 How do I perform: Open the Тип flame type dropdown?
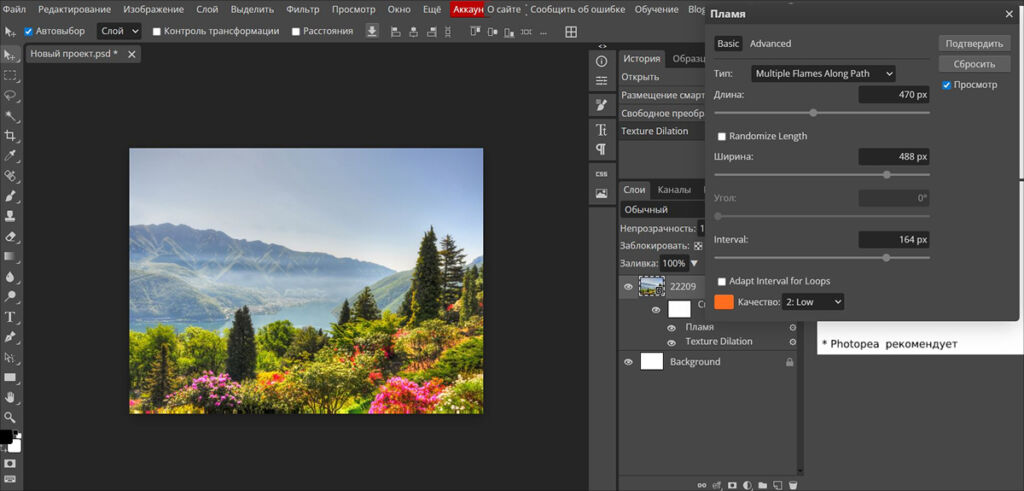point(824,74)
